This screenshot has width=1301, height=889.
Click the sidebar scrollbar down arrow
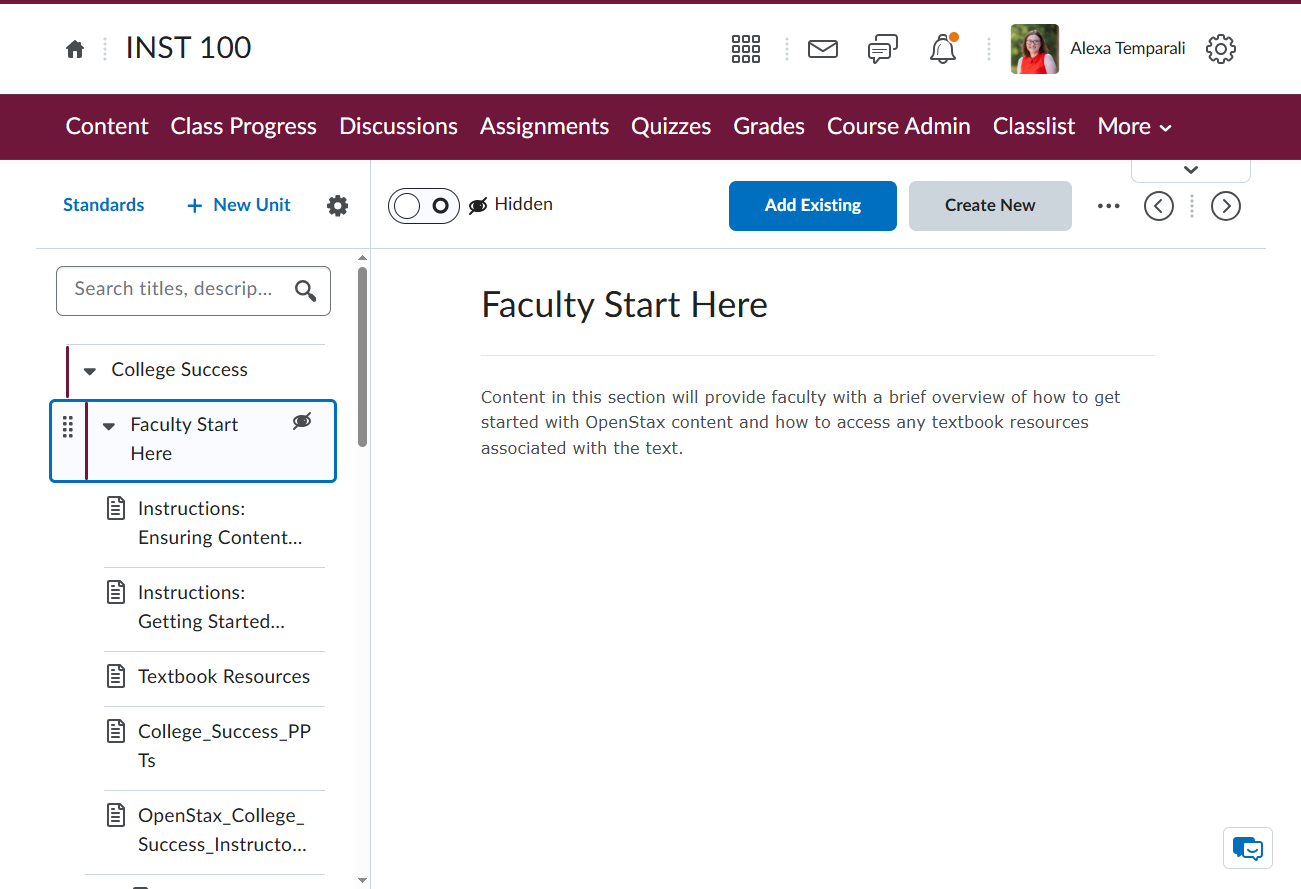[362, 880]
